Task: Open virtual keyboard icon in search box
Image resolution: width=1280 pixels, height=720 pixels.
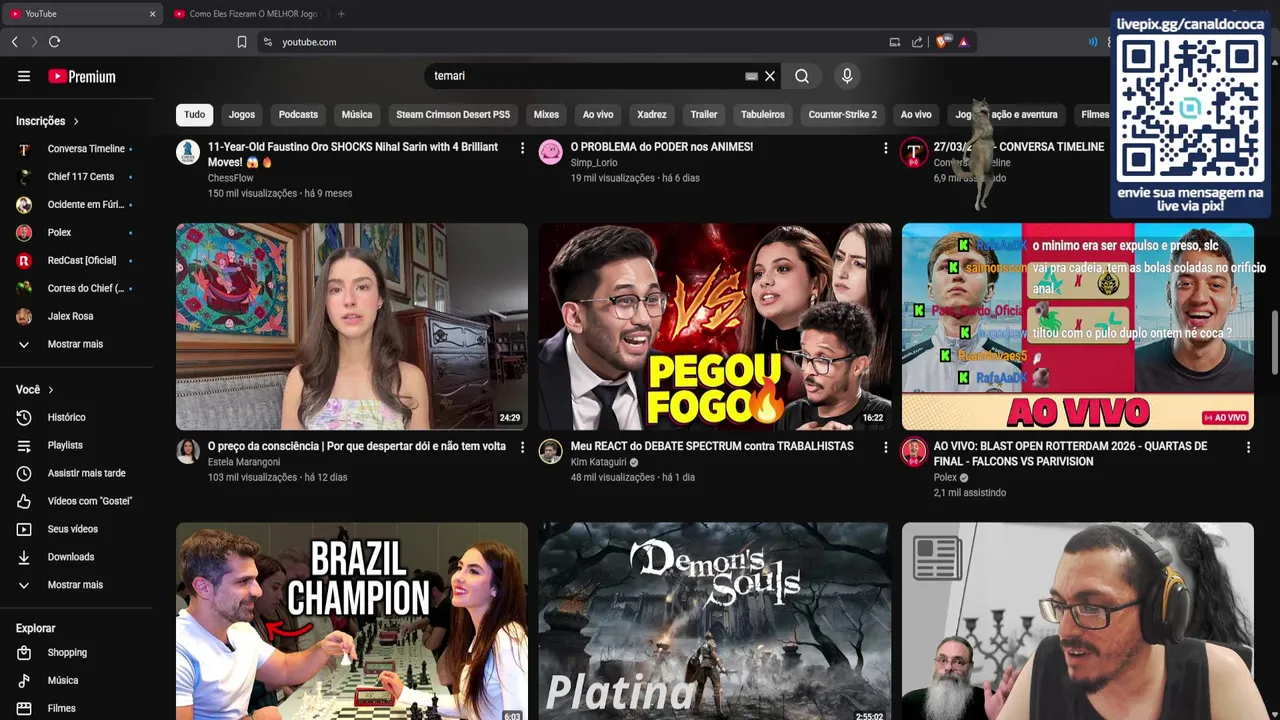Action: point(751,76)
